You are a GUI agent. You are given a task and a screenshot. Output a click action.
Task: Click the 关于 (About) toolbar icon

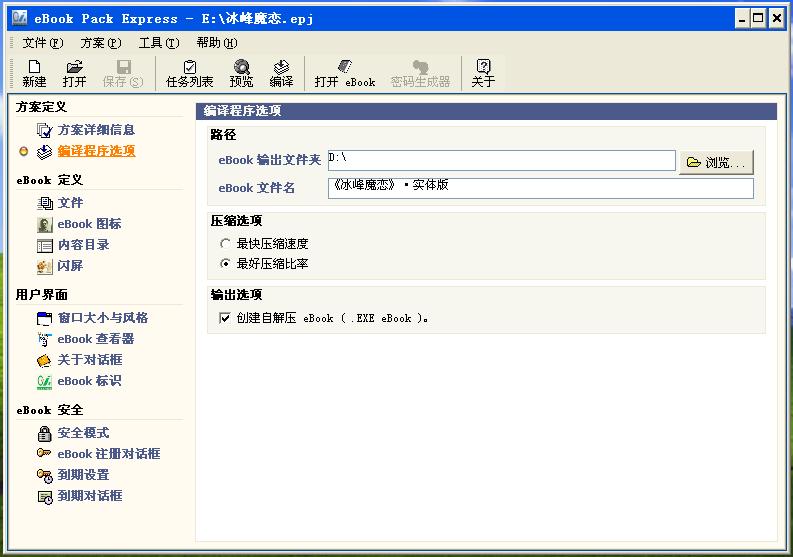coord(483,66)
